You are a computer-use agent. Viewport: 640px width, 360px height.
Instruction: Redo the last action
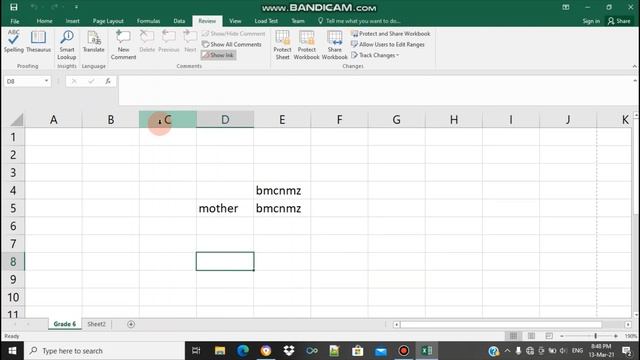(x=54, y=7)
